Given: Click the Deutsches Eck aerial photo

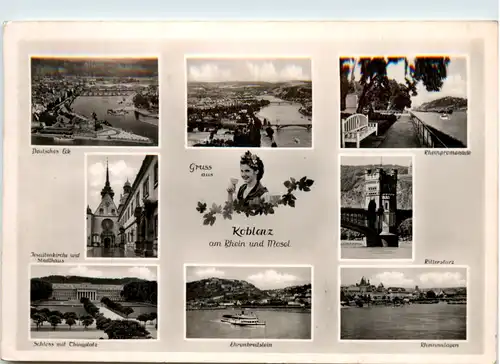Looking at the screenshot, I should click(x=95, y=101).
